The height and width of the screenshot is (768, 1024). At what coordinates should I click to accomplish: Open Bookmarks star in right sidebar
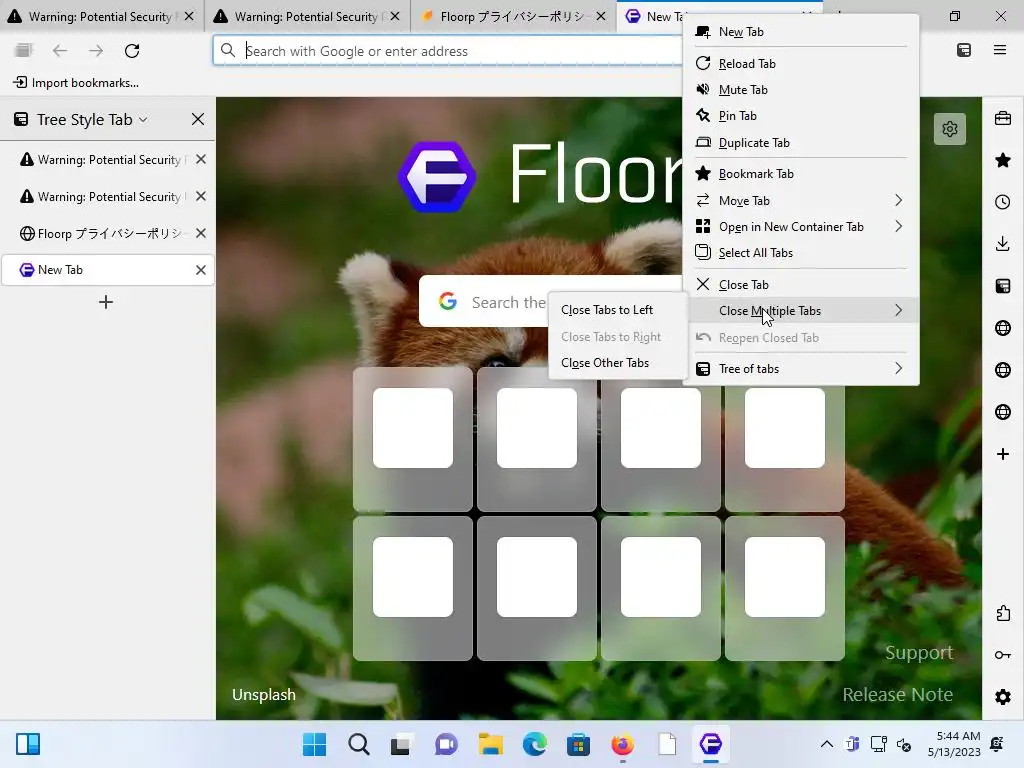coord(1003,160)
